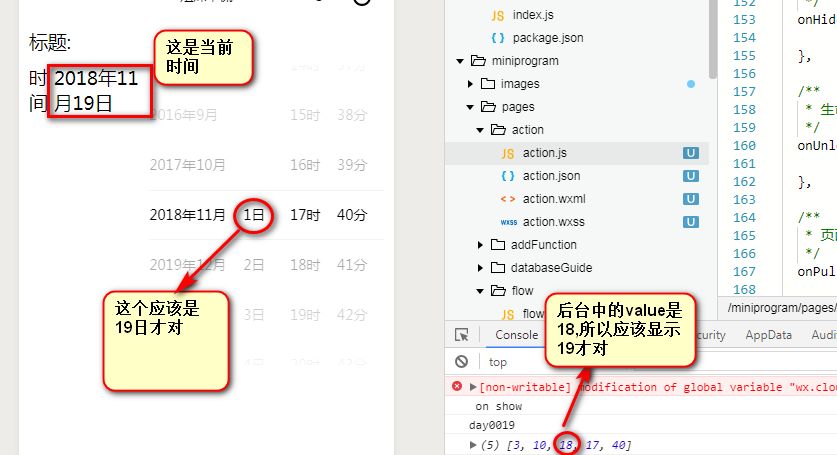
Task: Click the addFunction folder icon
Action: pos(498,245)
